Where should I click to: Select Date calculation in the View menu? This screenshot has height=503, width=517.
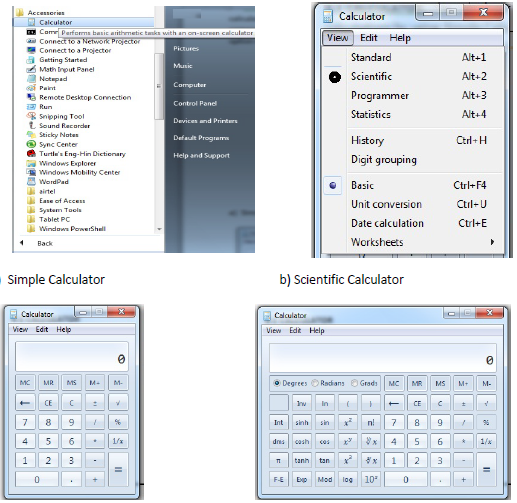point(413,223)
